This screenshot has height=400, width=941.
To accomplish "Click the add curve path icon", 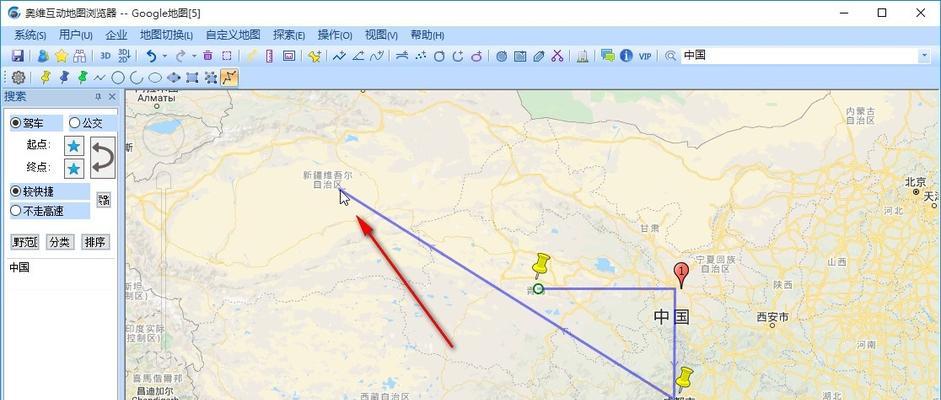I will click(377, 56).
